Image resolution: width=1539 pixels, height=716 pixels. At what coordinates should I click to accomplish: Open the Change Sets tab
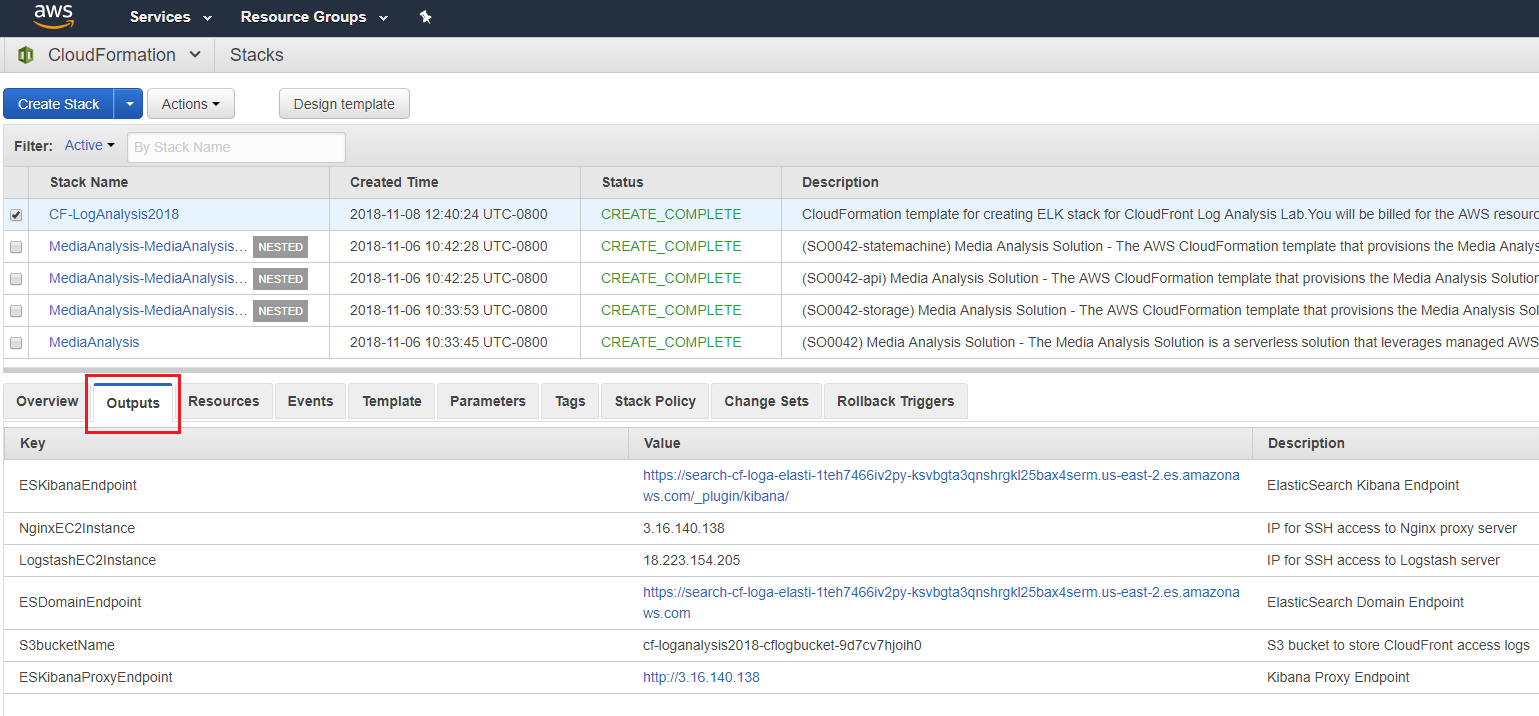pos(766,401)
